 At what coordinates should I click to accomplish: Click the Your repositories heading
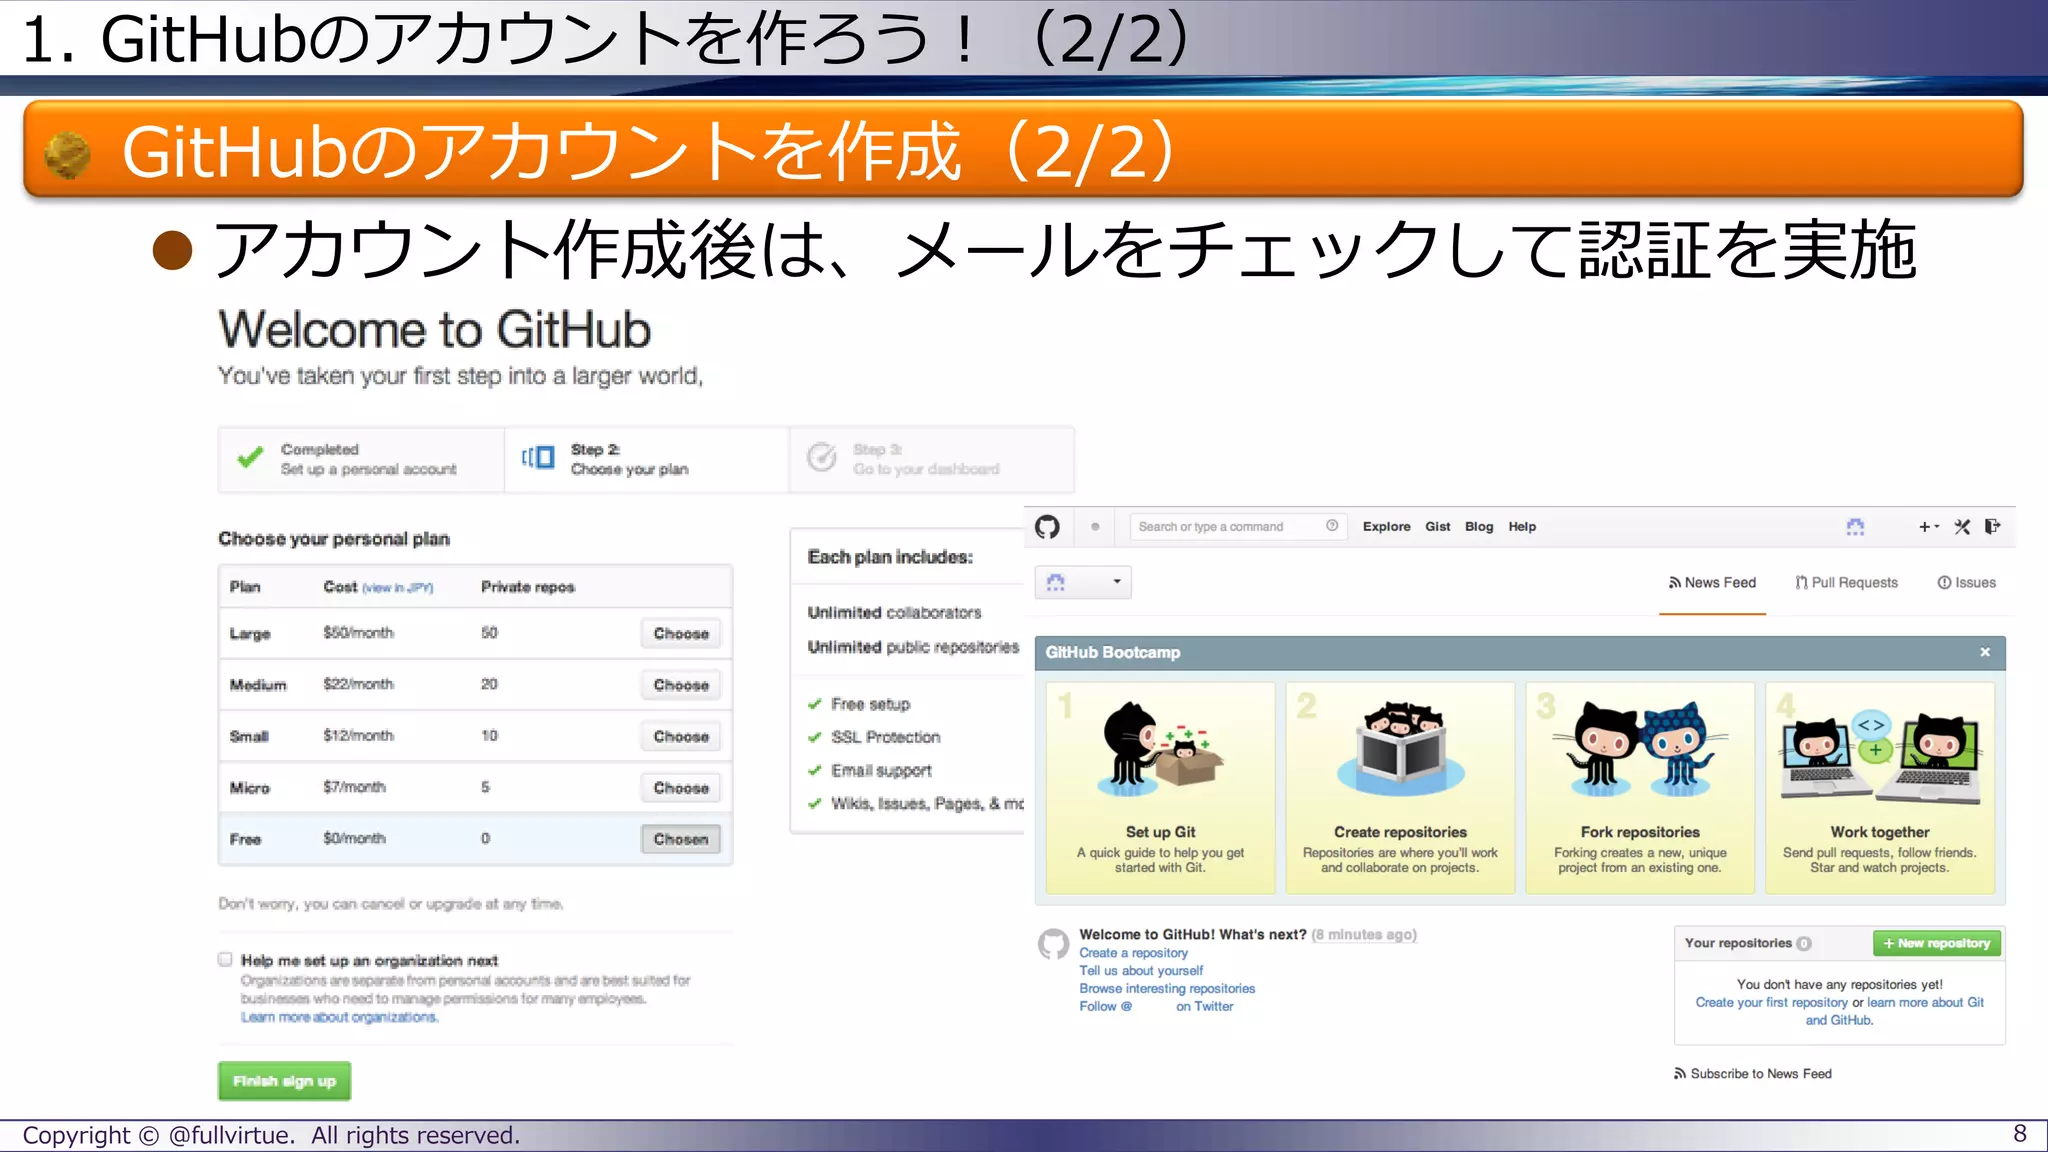coord(1737,943)
